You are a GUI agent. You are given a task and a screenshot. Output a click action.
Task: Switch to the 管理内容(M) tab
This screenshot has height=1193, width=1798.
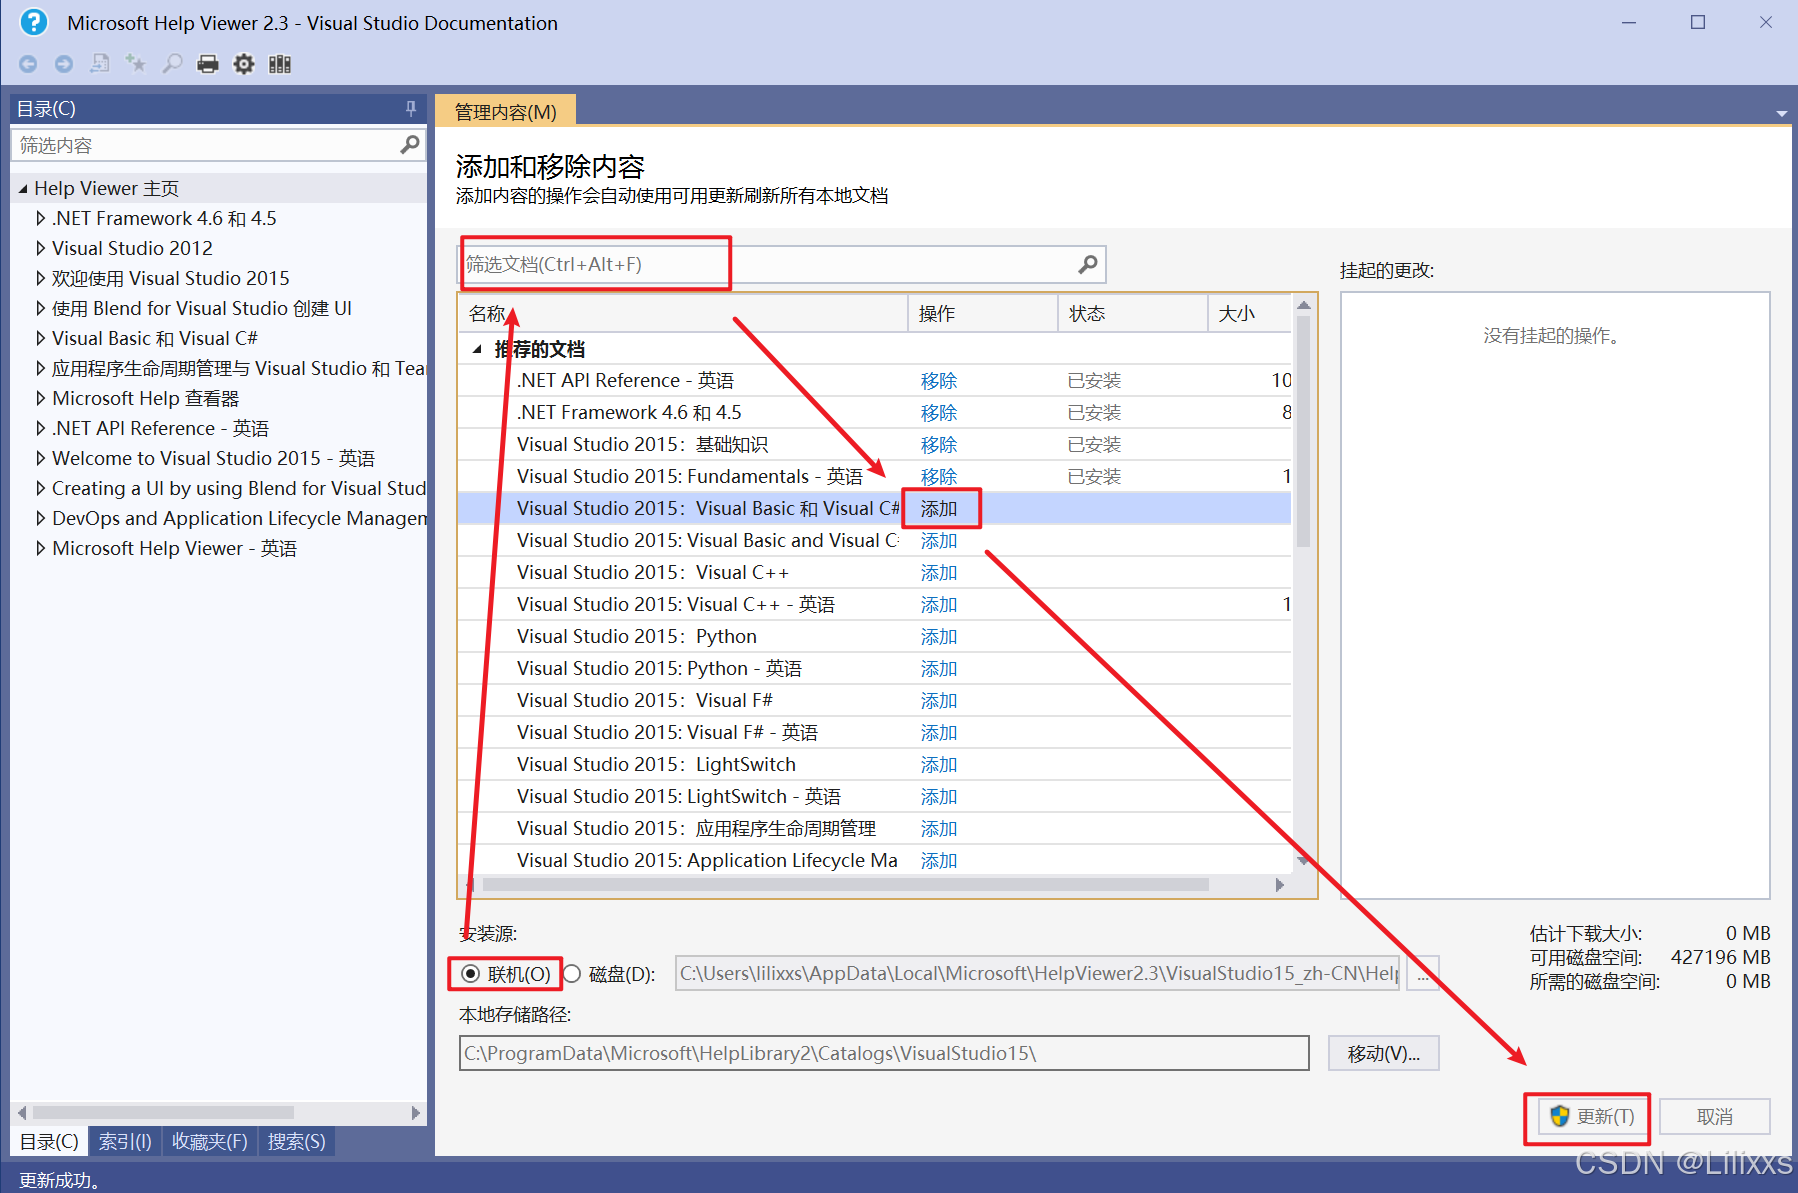[x=505, y=111]
